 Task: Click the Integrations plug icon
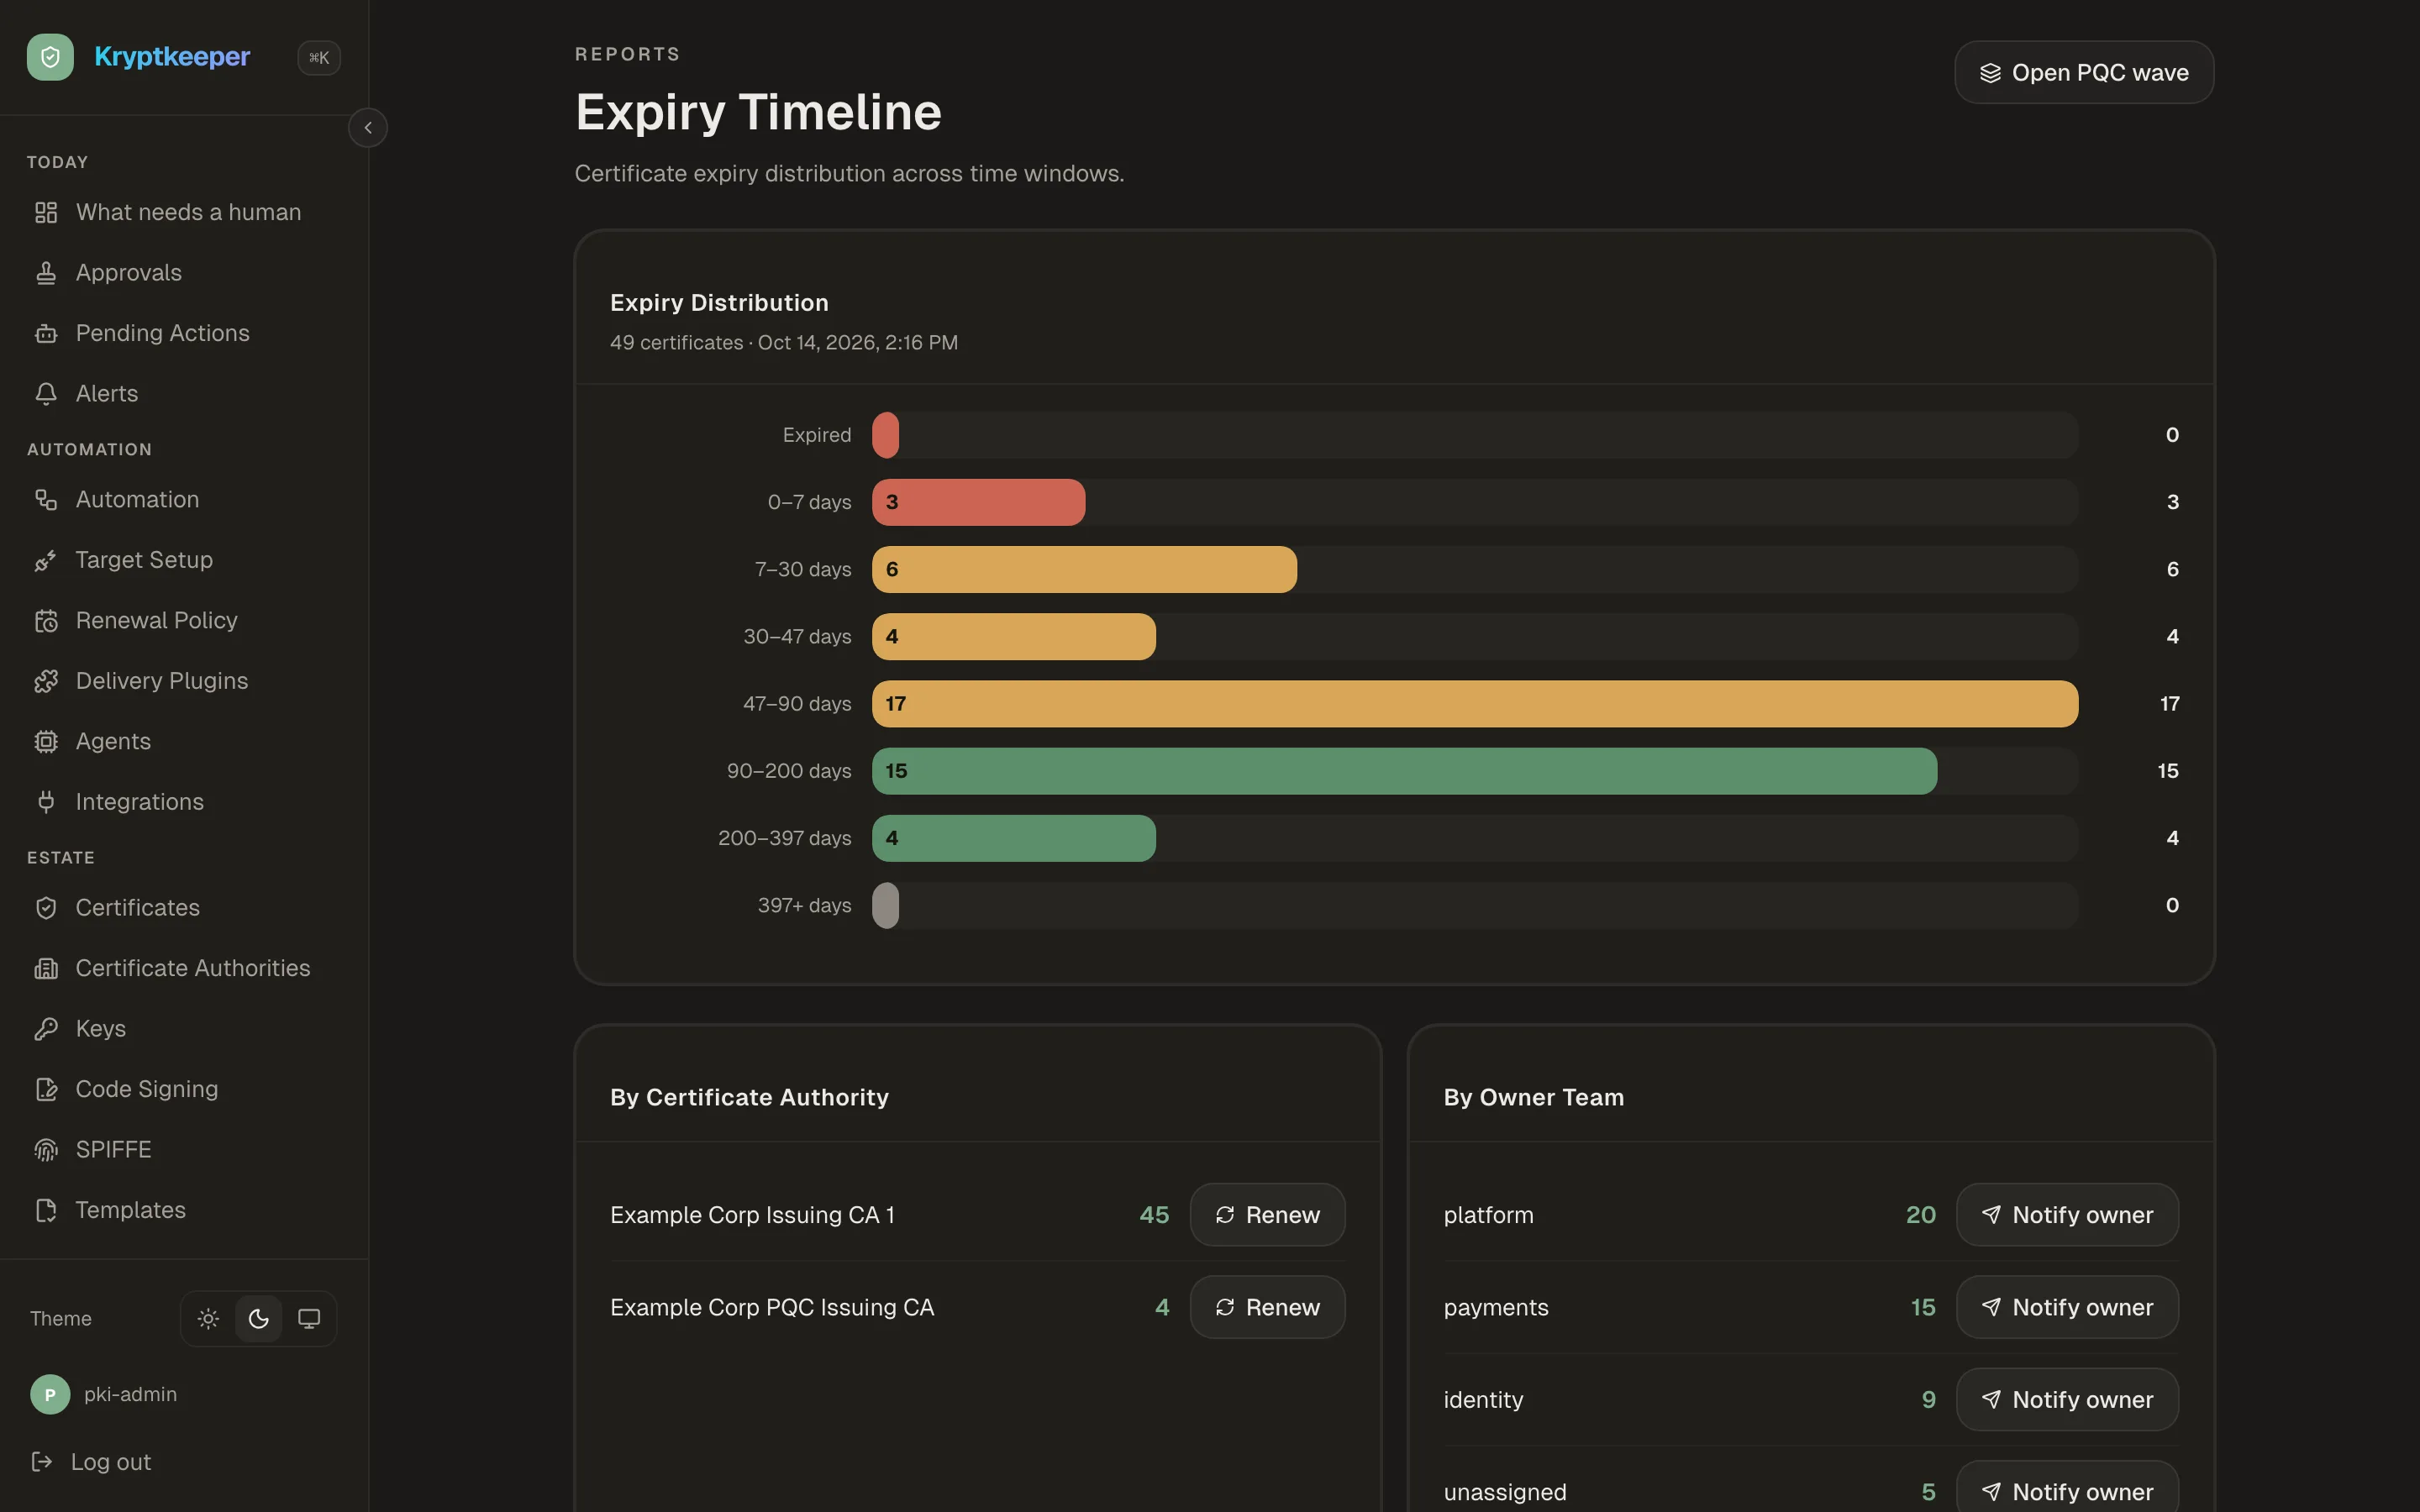point(46,802)
